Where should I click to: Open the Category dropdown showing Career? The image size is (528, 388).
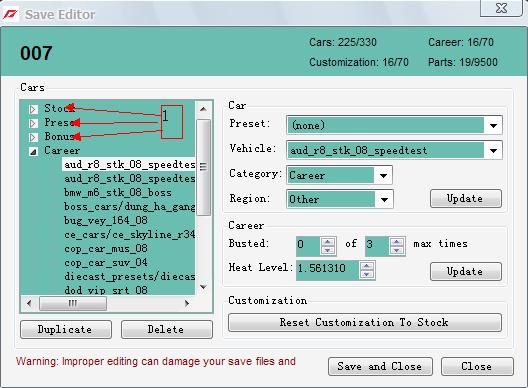[339, 175]
